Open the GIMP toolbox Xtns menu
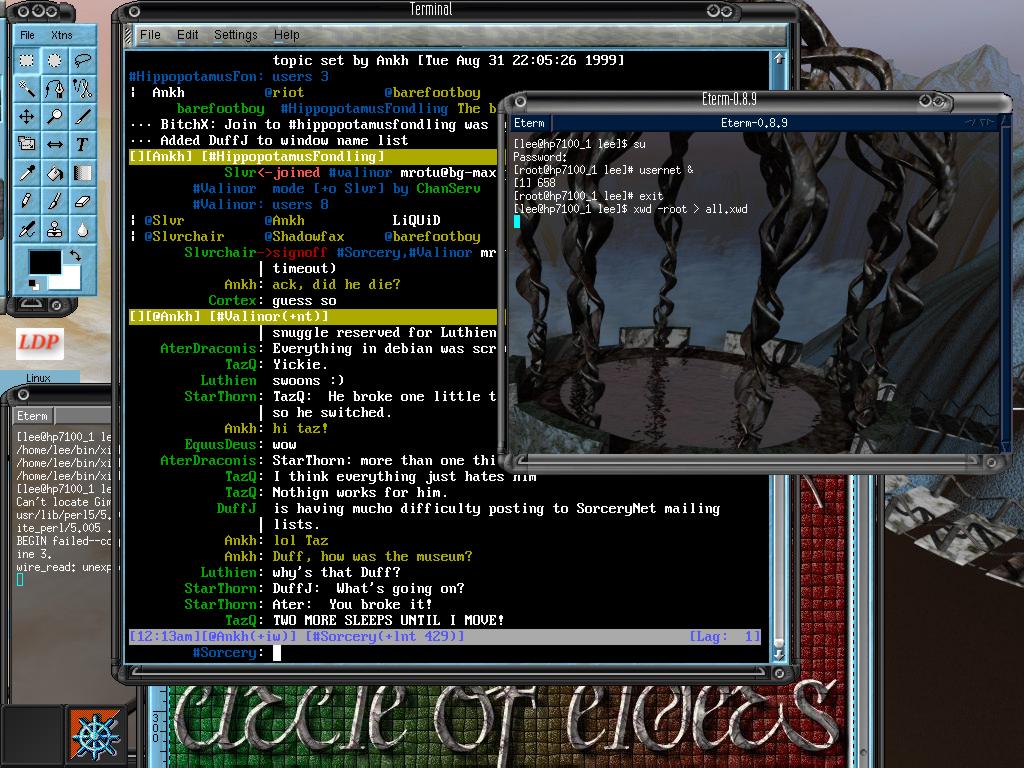This screenshot has width=1024, height=768. (62, 35)
